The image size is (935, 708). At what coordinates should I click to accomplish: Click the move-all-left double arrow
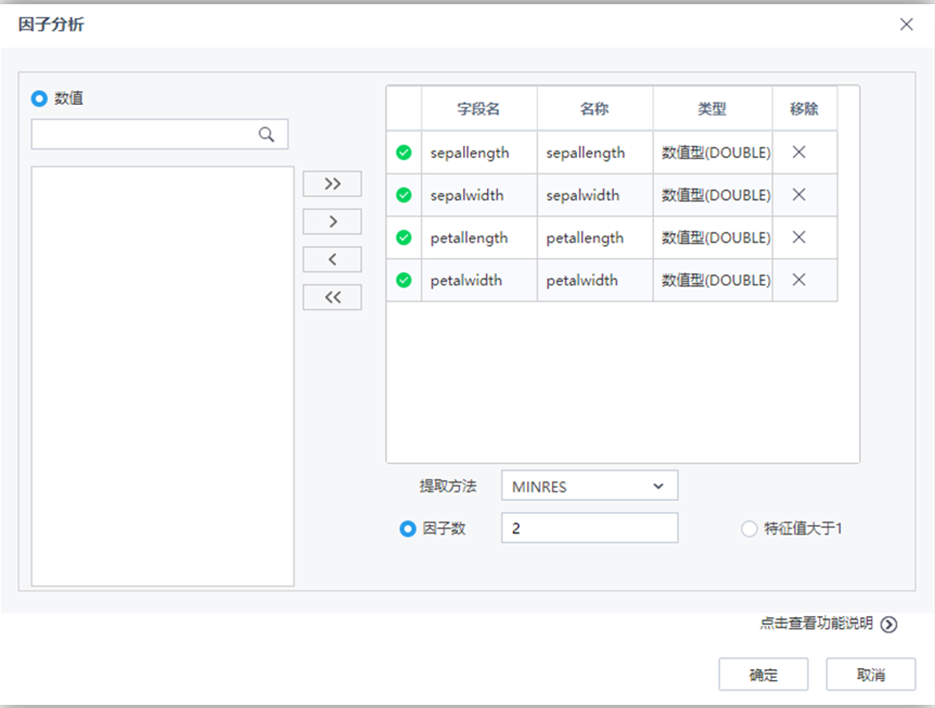(x=331, y=297)
